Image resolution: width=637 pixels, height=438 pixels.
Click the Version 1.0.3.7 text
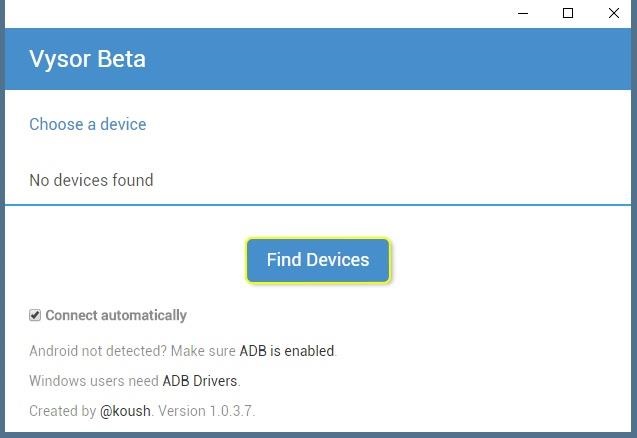coord(213,411)
